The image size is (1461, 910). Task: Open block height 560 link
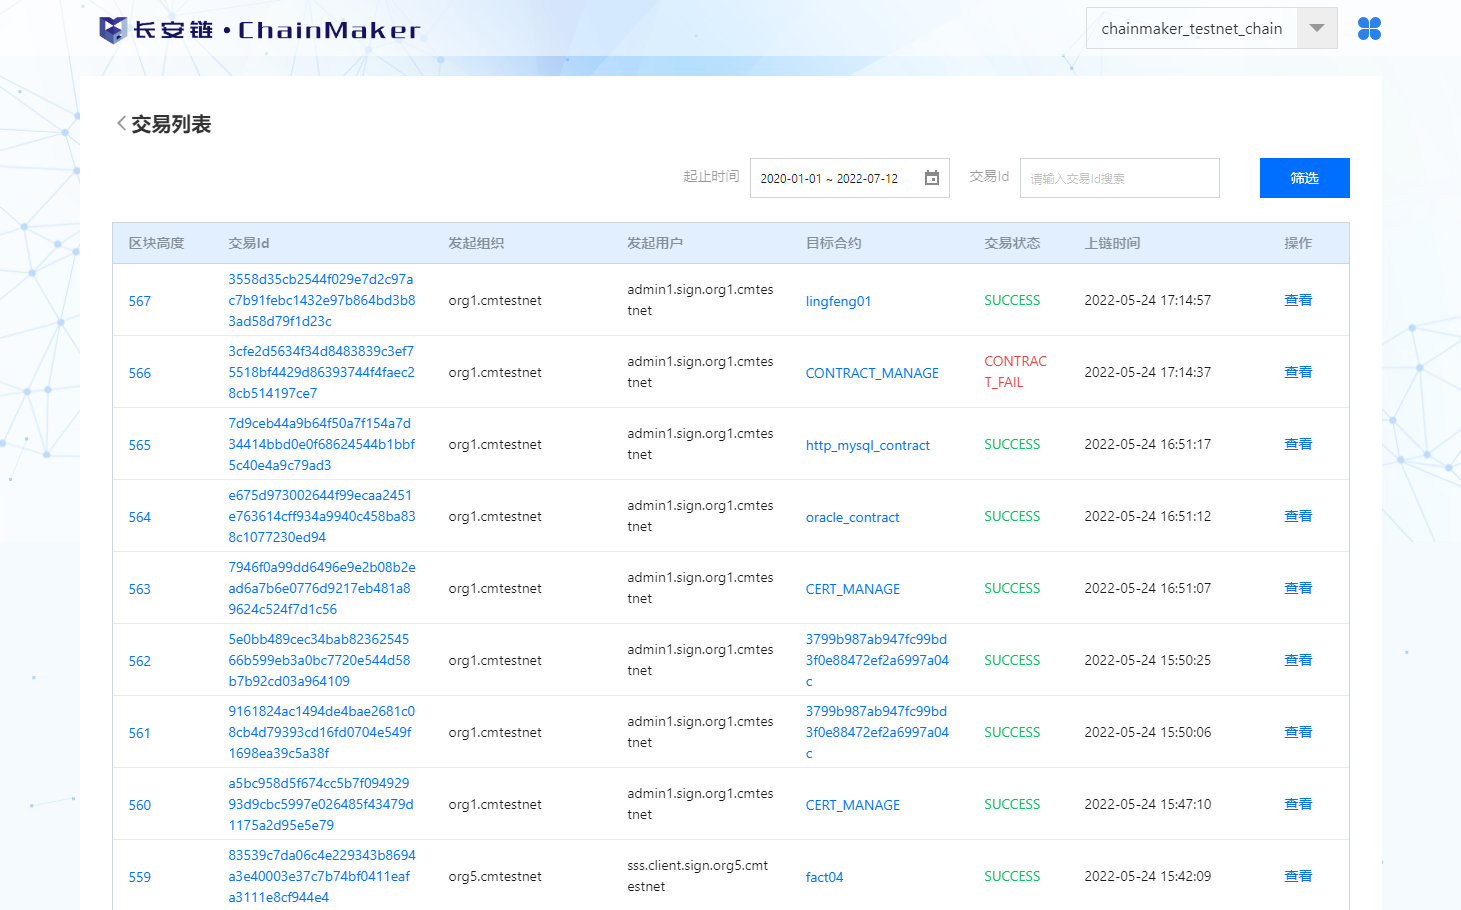coord(140,805)
